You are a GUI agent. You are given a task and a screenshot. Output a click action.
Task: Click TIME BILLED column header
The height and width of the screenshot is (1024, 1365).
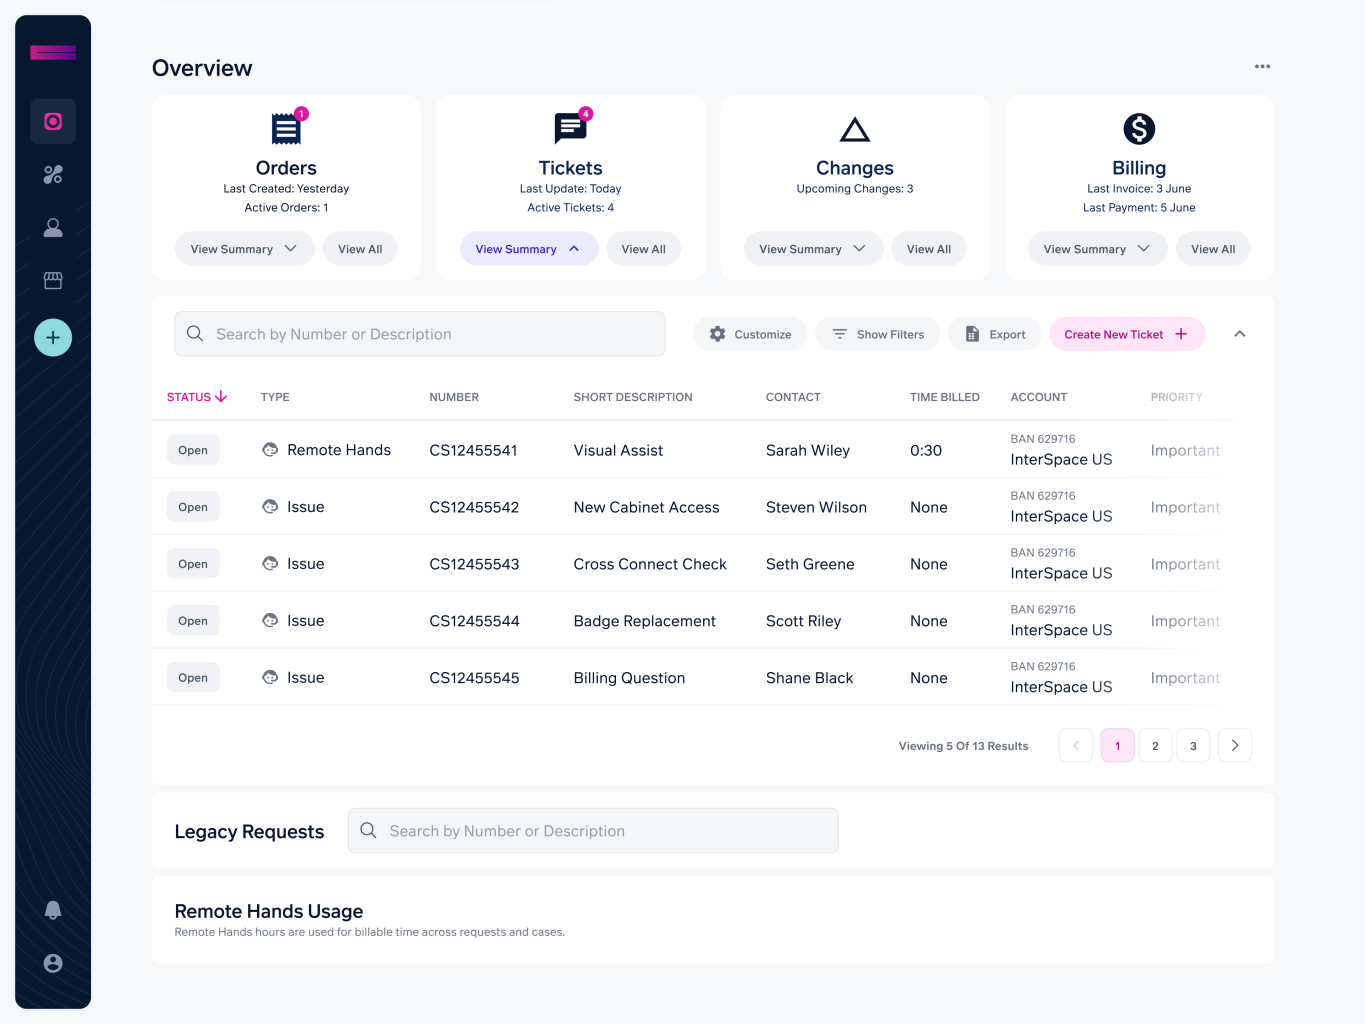tap(945, 397)
